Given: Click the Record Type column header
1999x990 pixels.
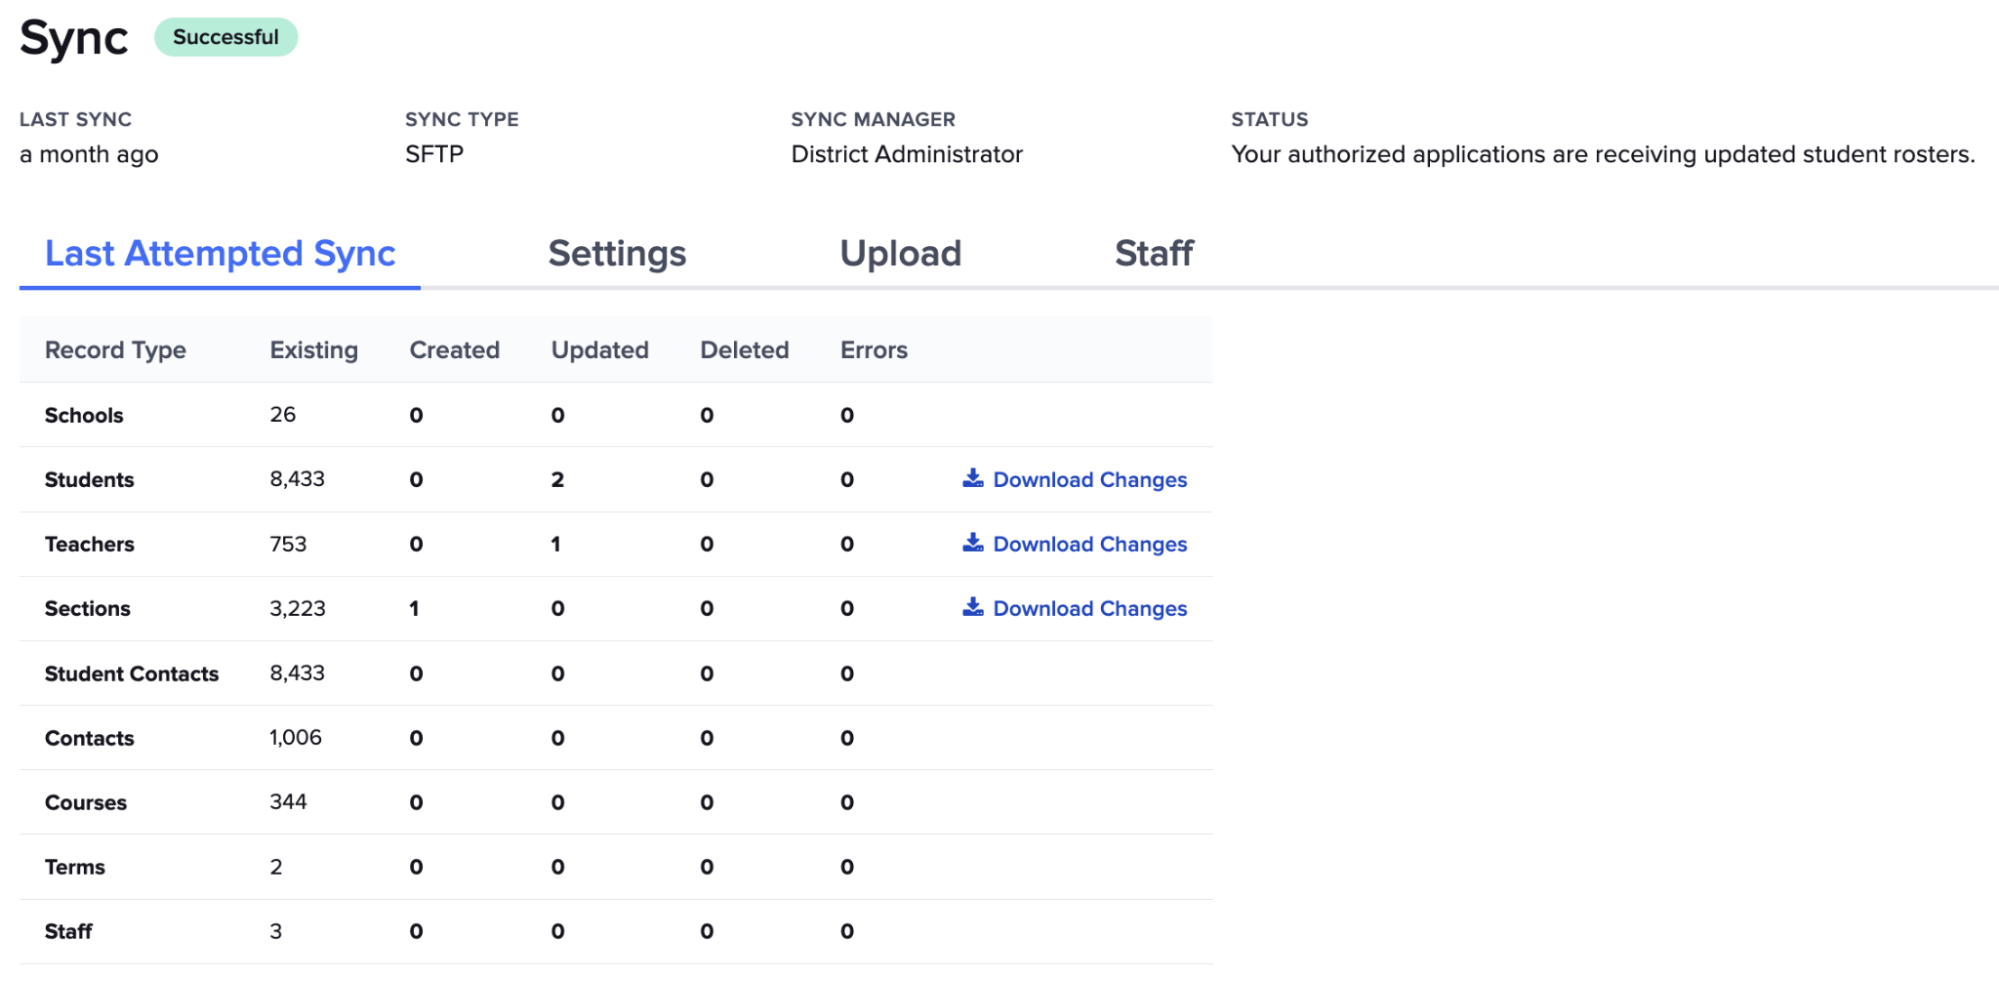Looking at the screenshot, I should point(115,350).
